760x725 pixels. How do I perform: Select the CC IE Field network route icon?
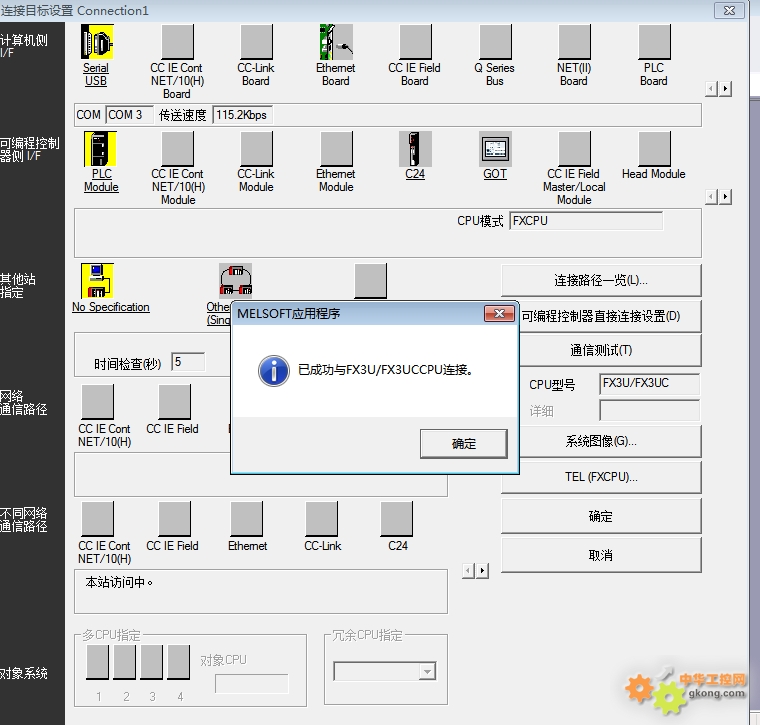pyautogui.click(x=174, y=402)
